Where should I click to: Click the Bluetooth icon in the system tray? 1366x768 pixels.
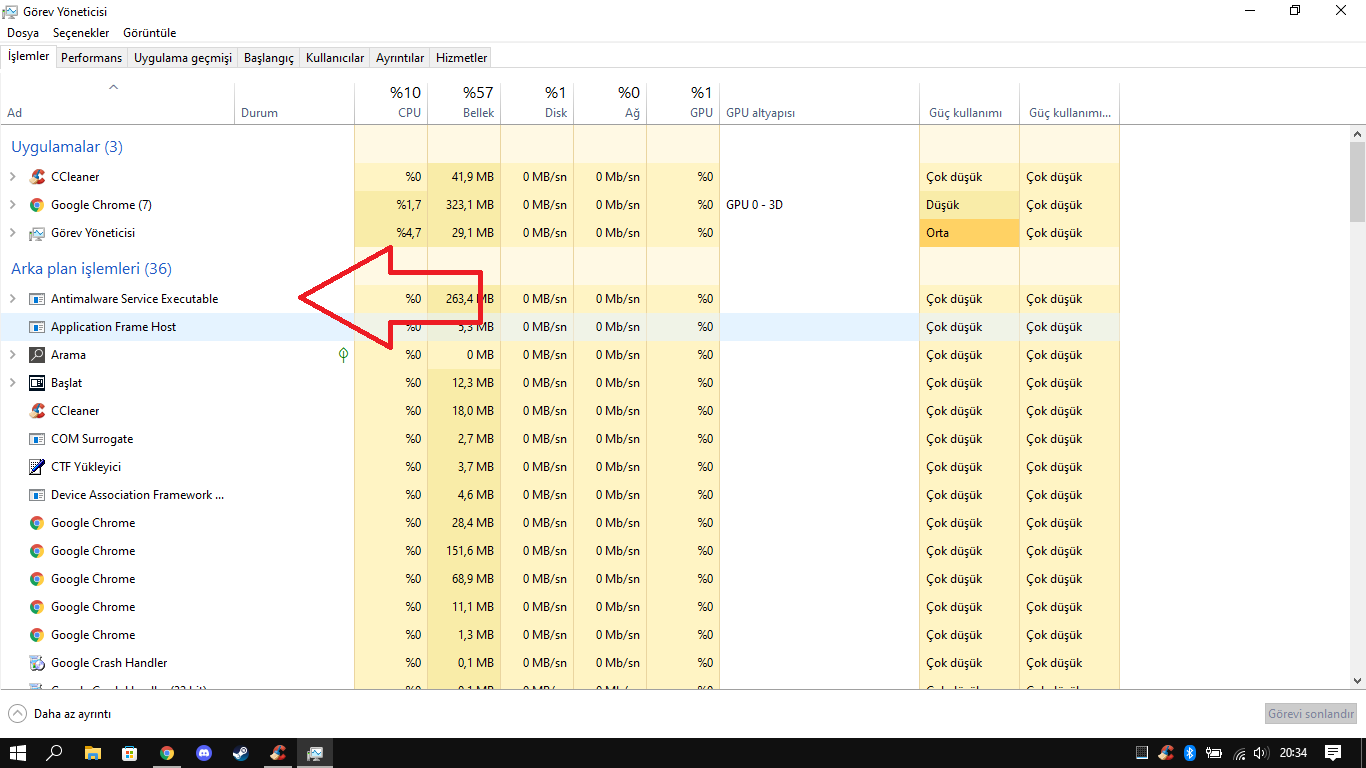[x=1190, y=753]
